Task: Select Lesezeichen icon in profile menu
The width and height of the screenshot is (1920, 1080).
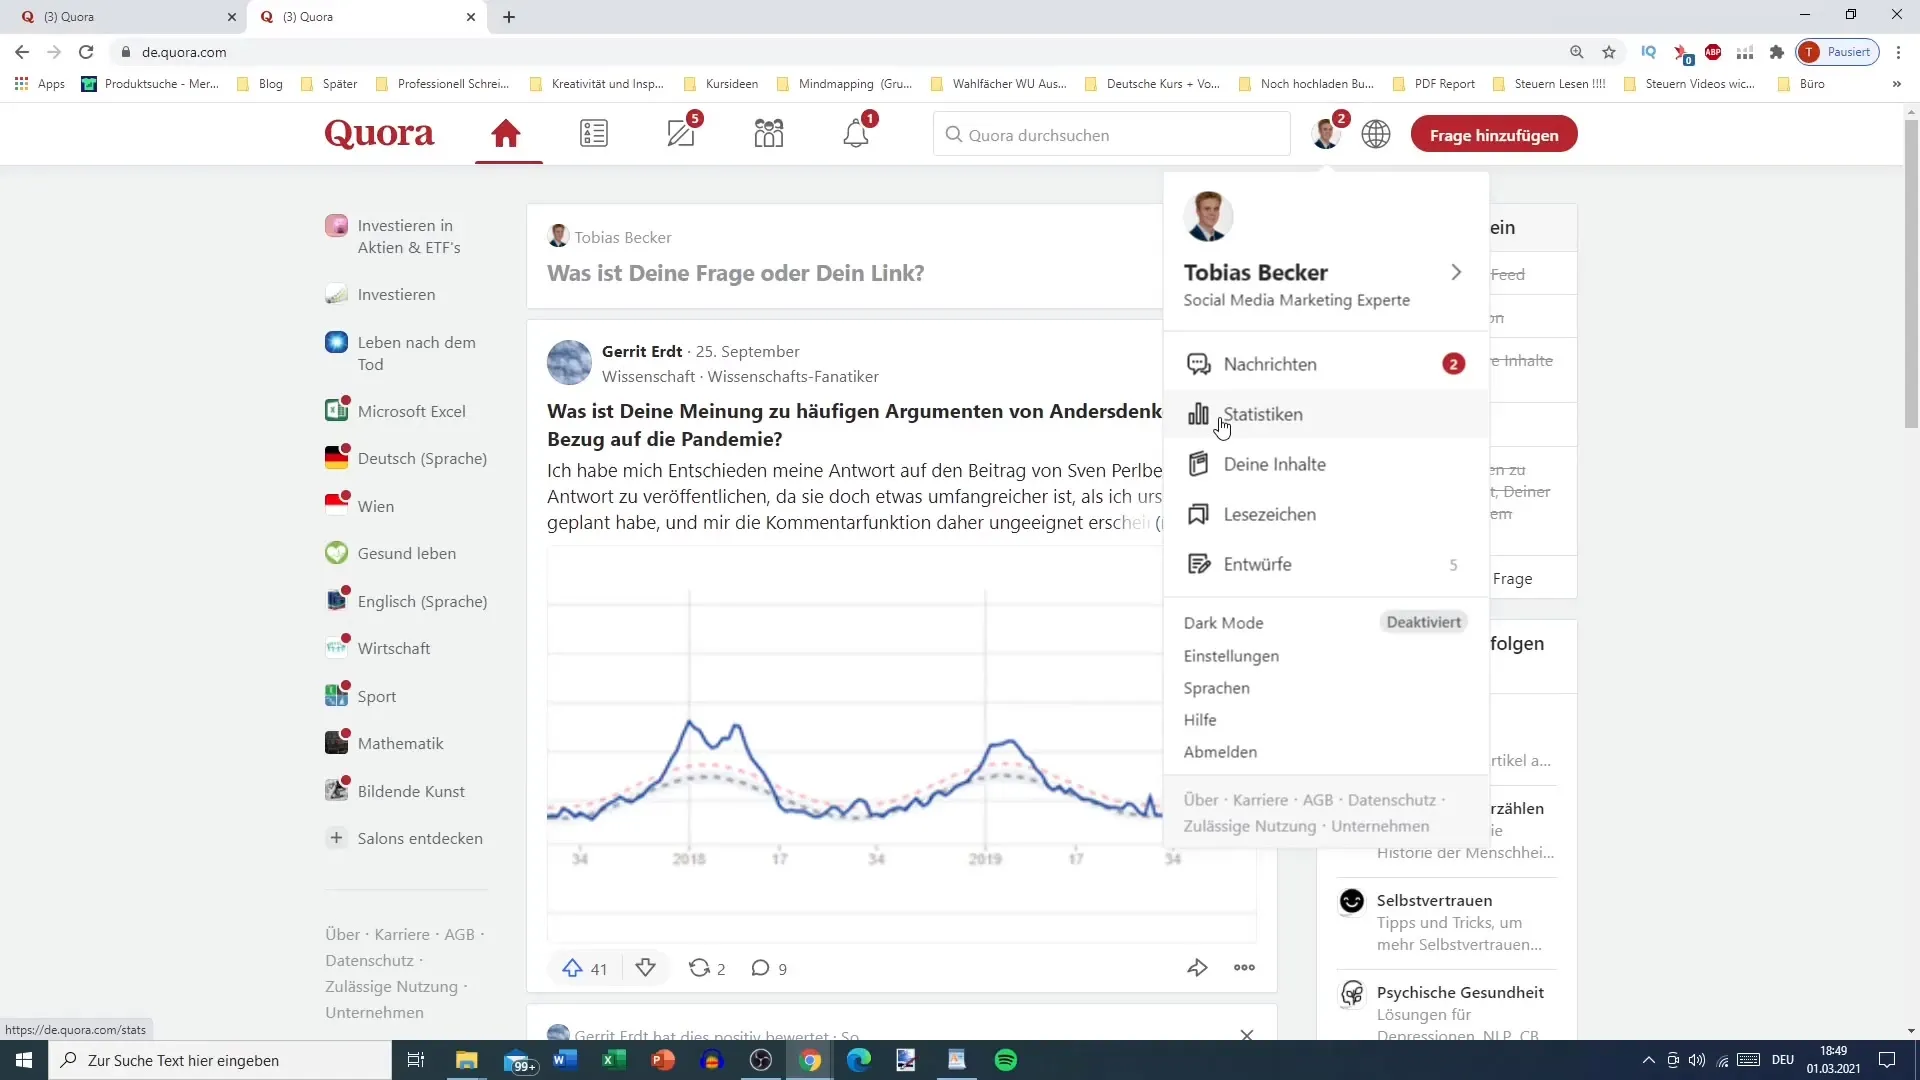Action: click(x=1200, y=514)
